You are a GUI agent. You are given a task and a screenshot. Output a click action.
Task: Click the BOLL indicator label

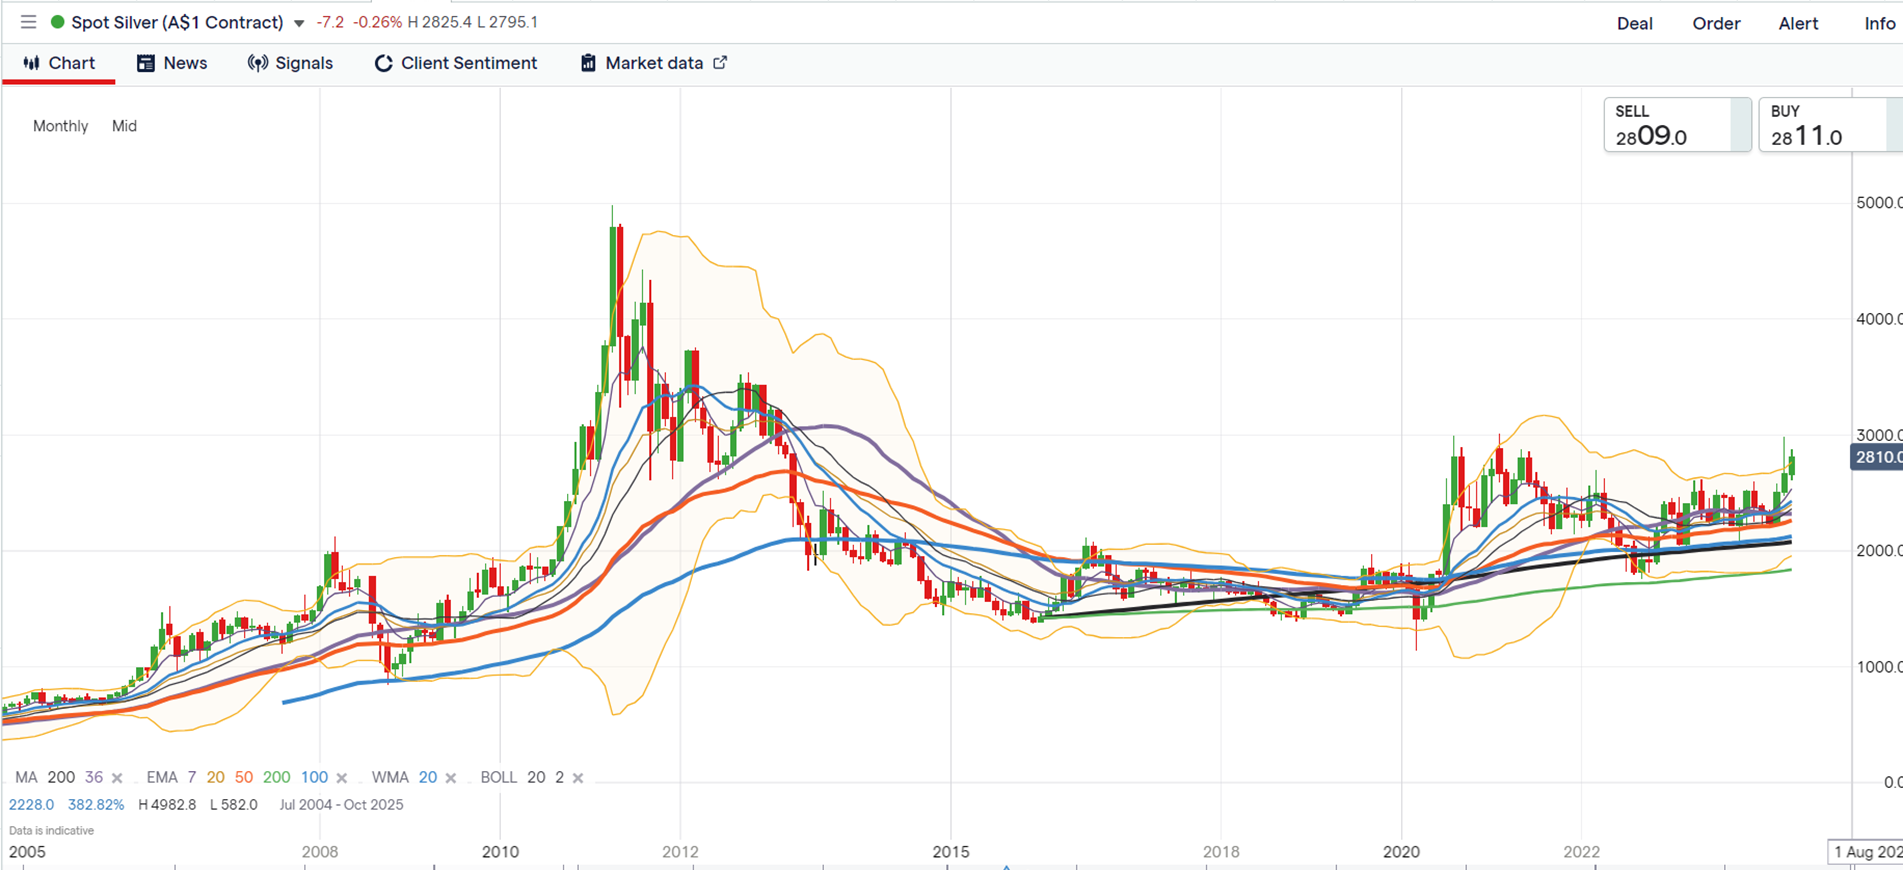pos(499,777)
